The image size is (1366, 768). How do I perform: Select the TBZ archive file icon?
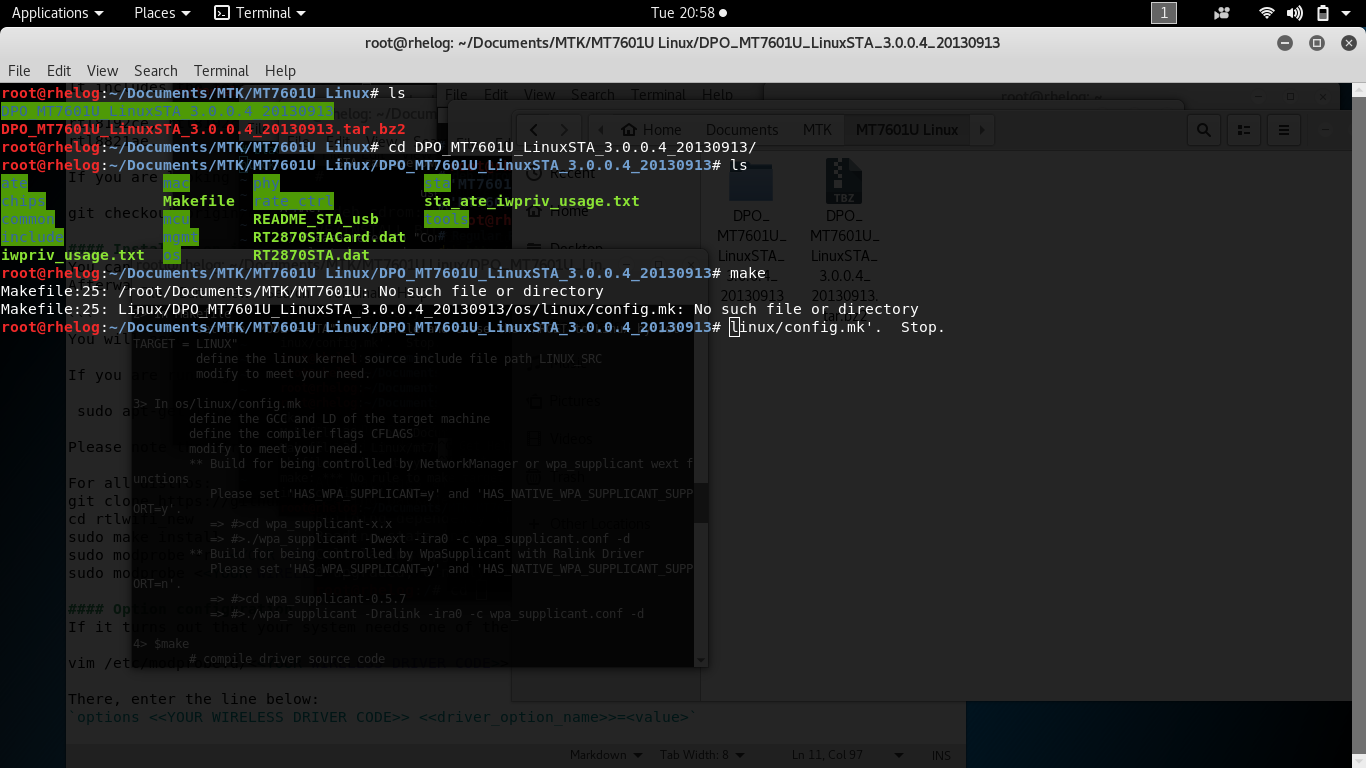(843, 183)
